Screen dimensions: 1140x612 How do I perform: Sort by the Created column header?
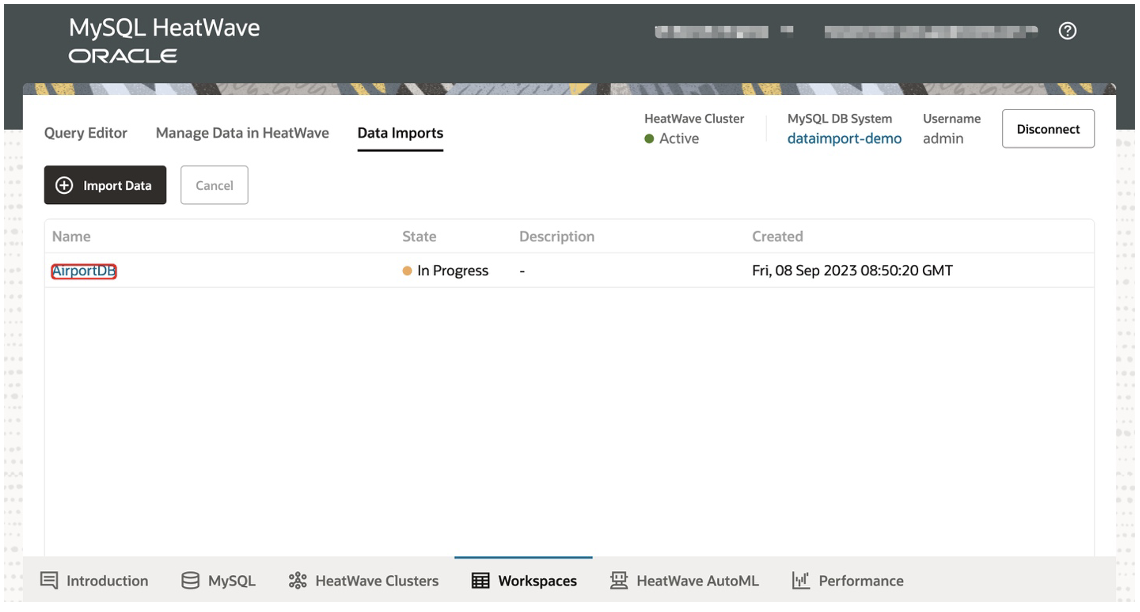tap(778, 236)
